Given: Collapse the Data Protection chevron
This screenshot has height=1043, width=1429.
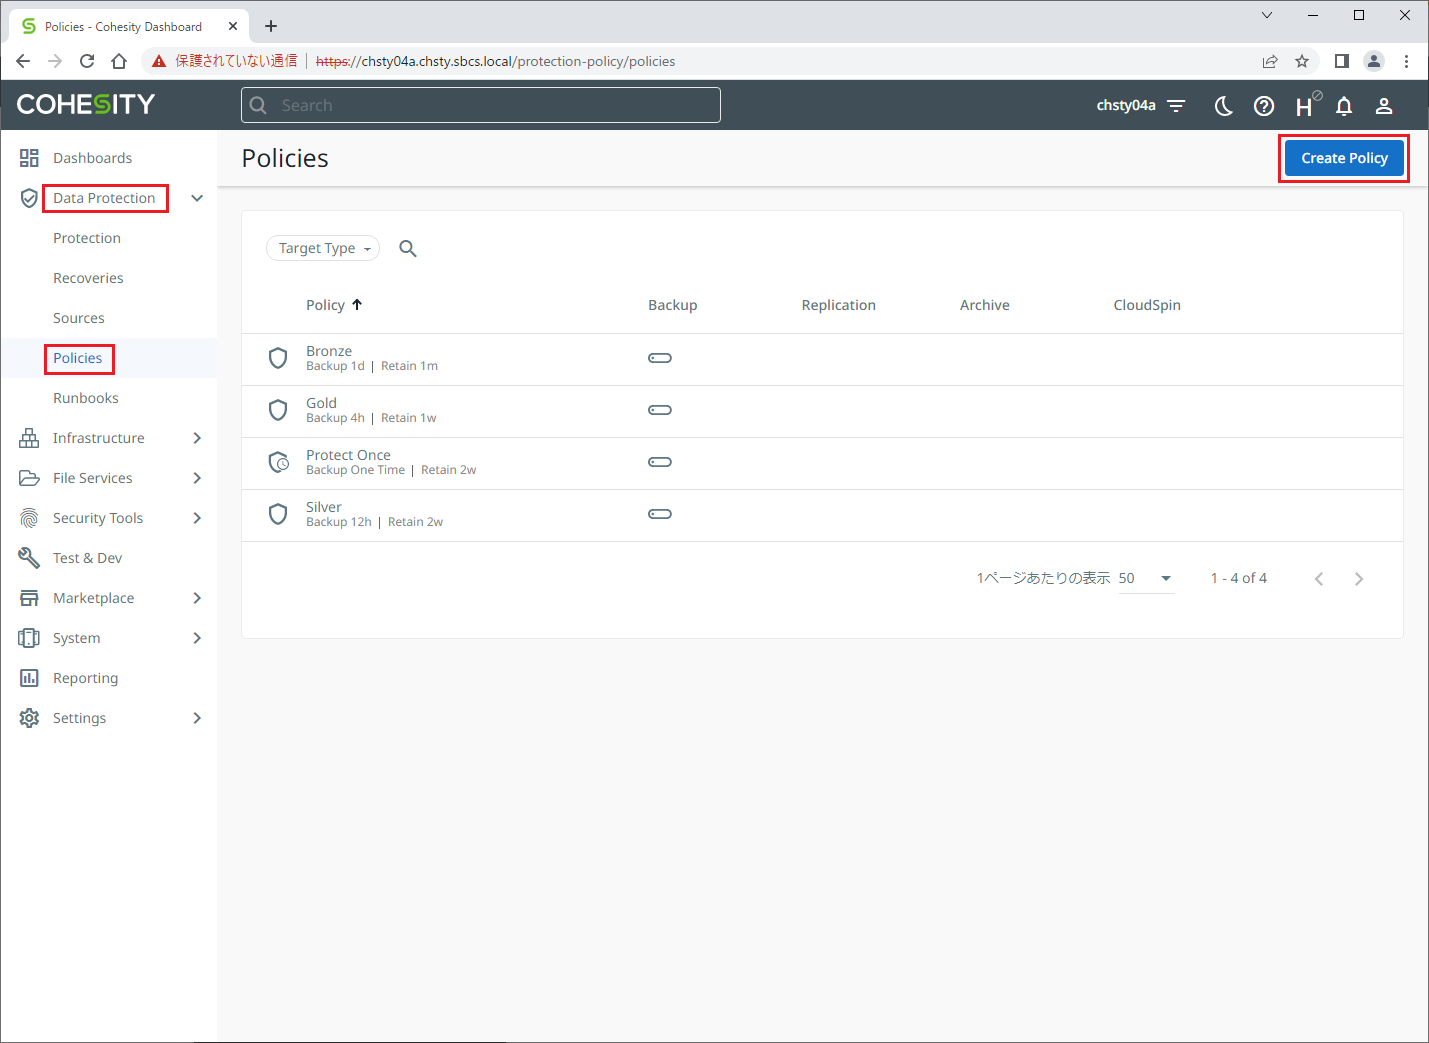Looking at the screenshot, I should click(197, 198).
